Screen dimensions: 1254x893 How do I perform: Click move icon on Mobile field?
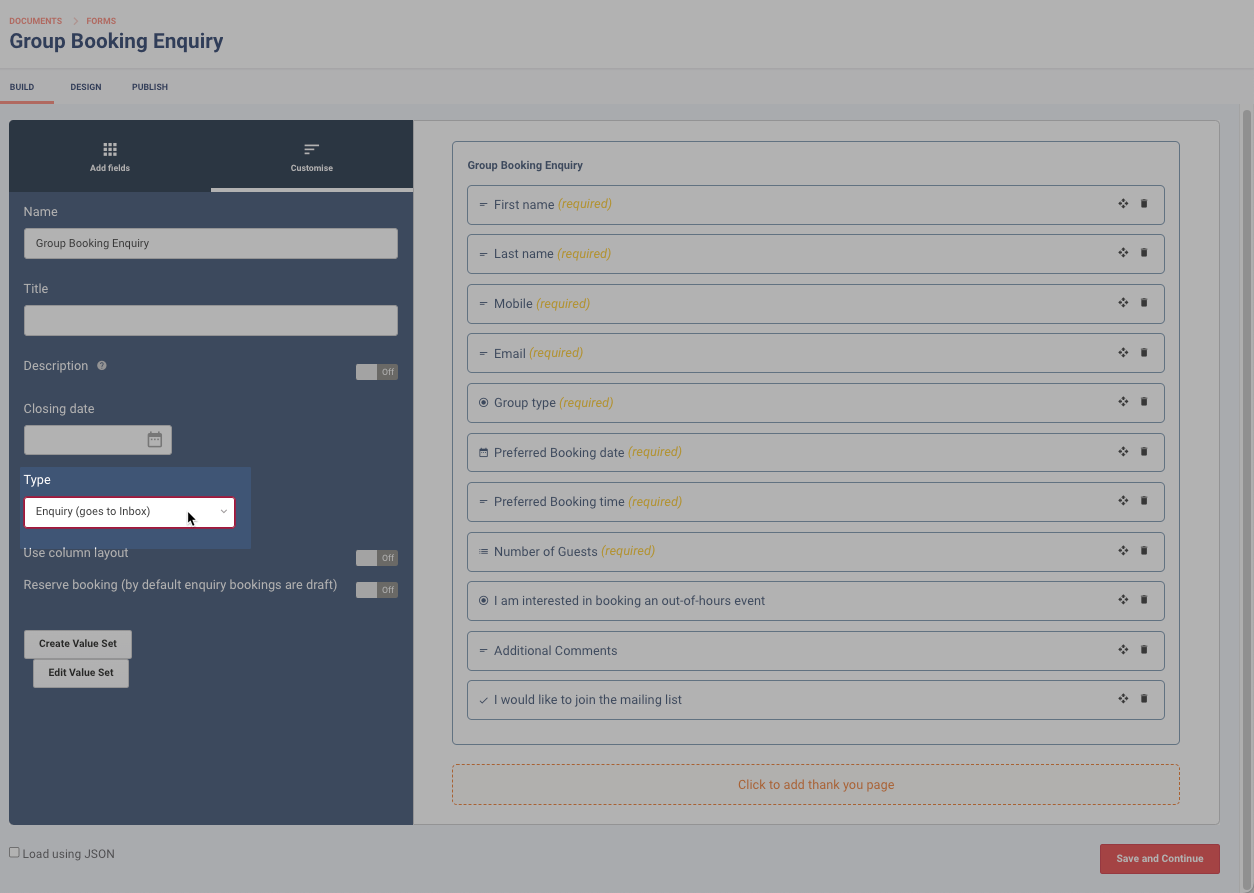point(1123,303)
